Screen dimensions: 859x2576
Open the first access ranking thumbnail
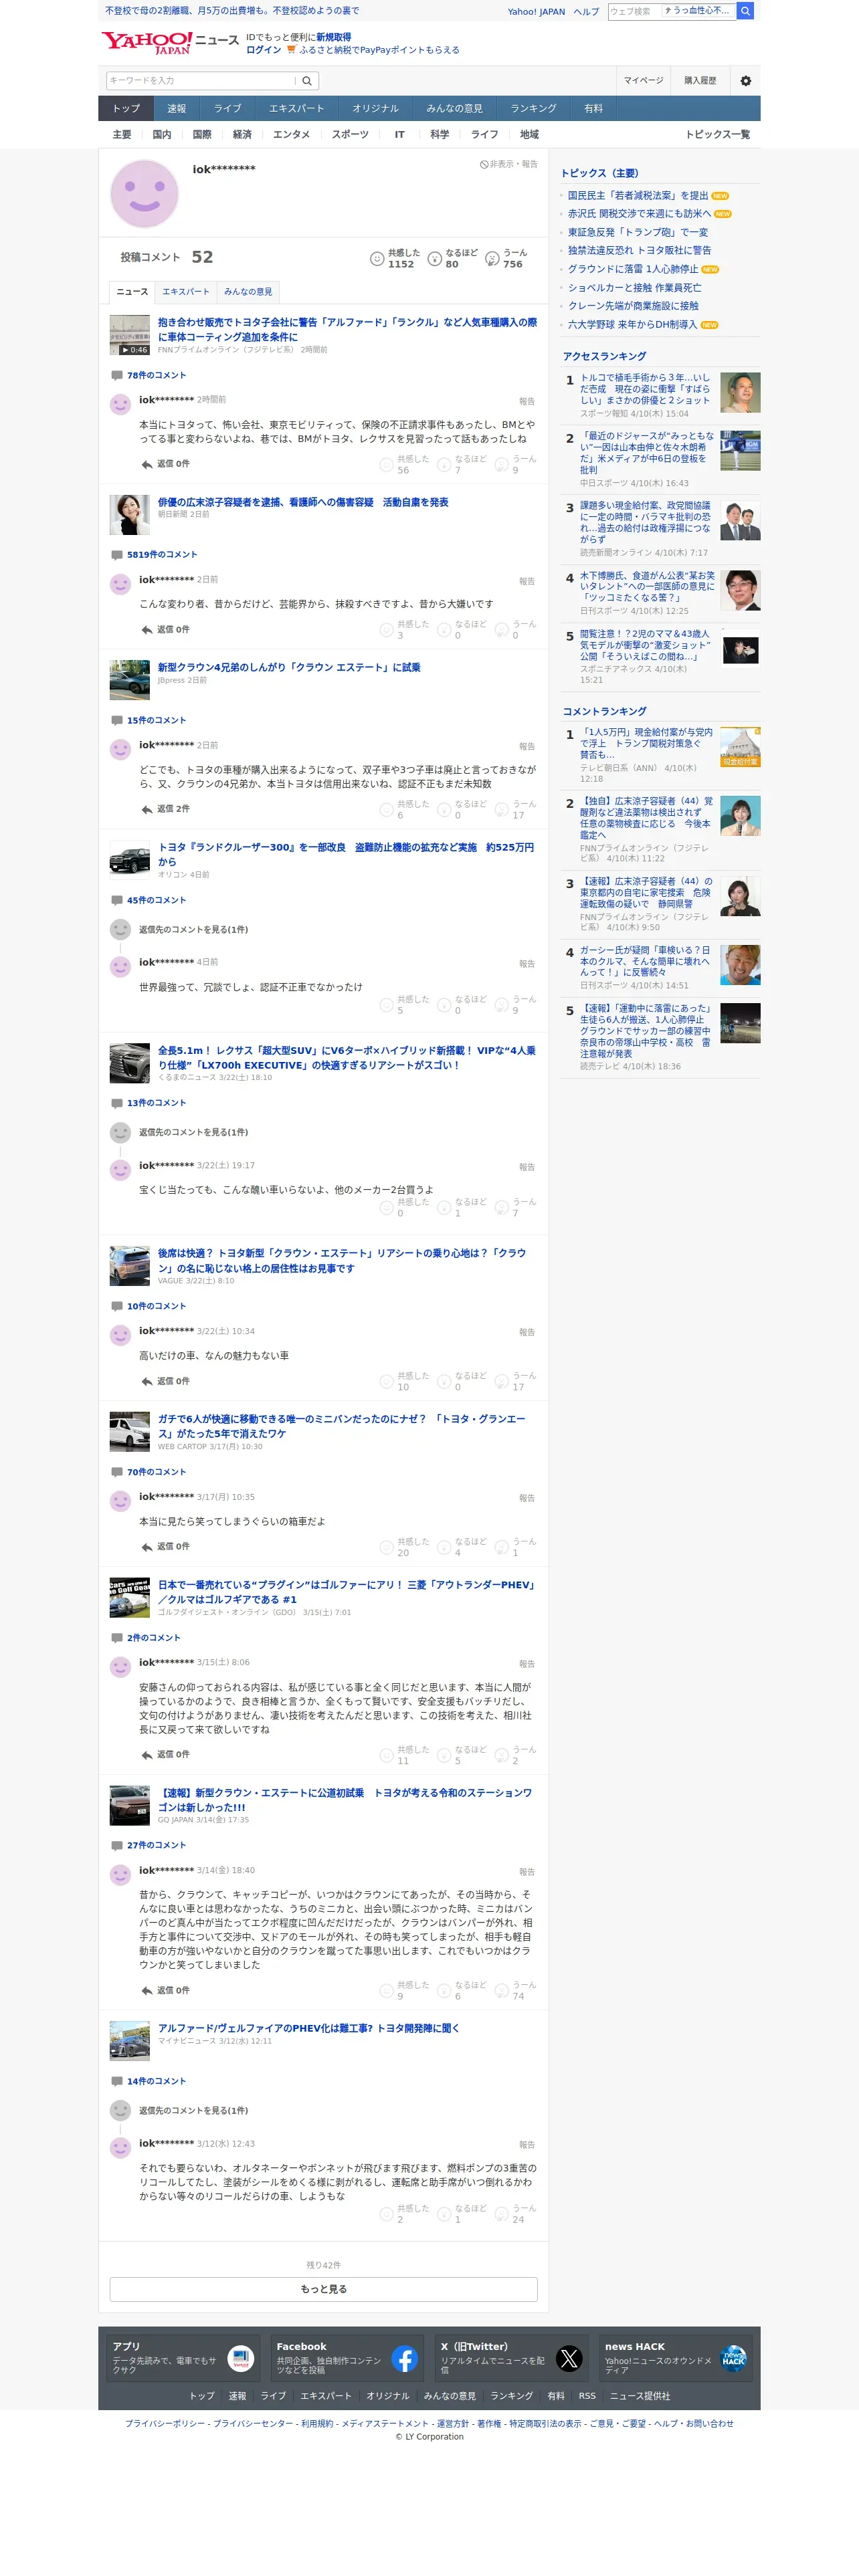[740, 393]
